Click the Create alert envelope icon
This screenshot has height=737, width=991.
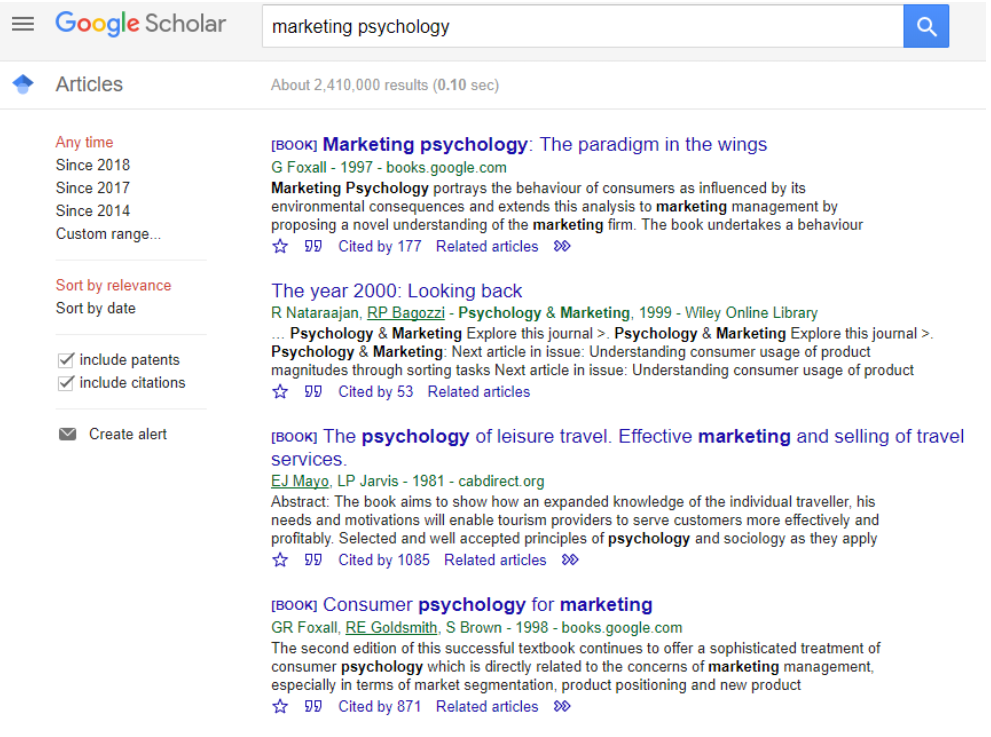tap(68, 434)
